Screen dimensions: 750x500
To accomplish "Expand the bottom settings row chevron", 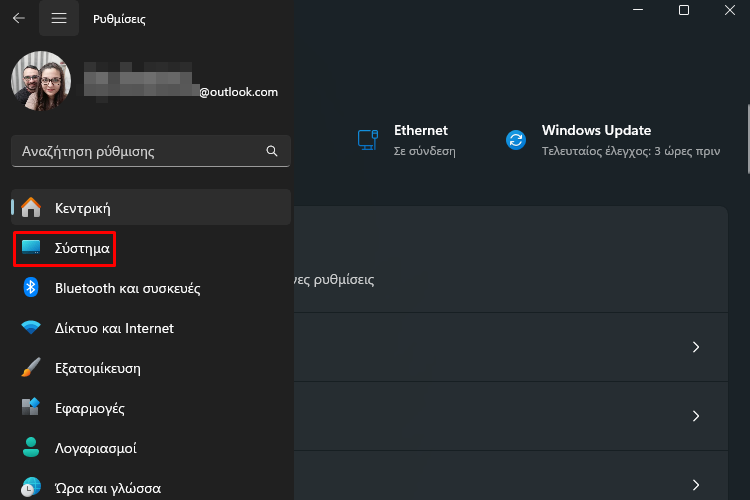I will pyautogui.click(x=696, y=485).
